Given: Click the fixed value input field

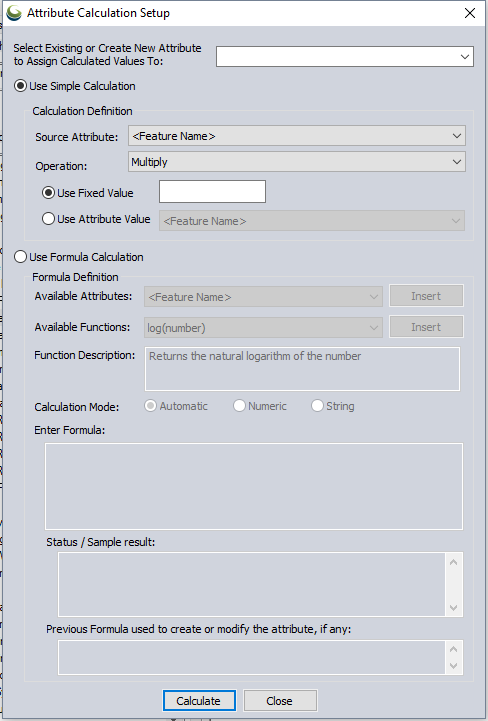Looking at the screenshot, I should coord(212,191).
